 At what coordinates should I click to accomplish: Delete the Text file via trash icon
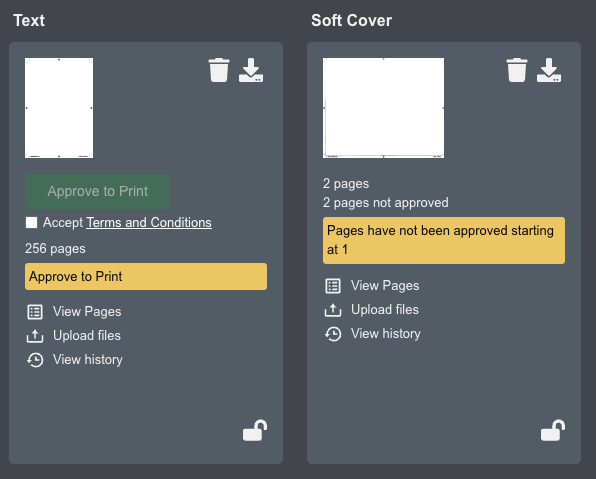(x=219, y=70)
